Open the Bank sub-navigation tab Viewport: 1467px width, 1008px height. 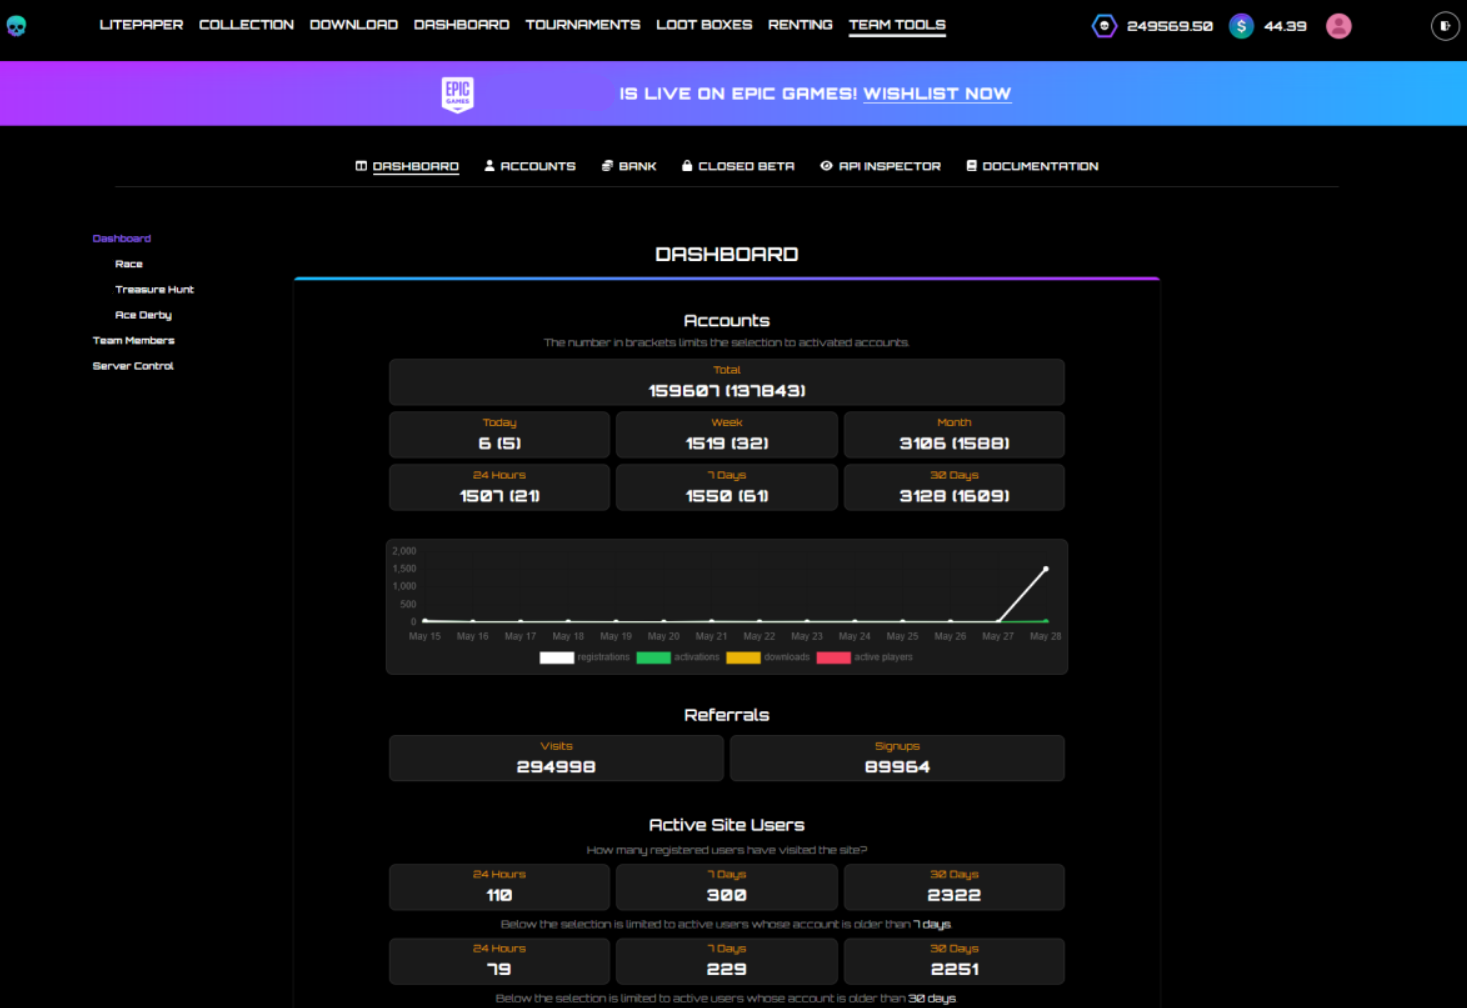(629, 166)
